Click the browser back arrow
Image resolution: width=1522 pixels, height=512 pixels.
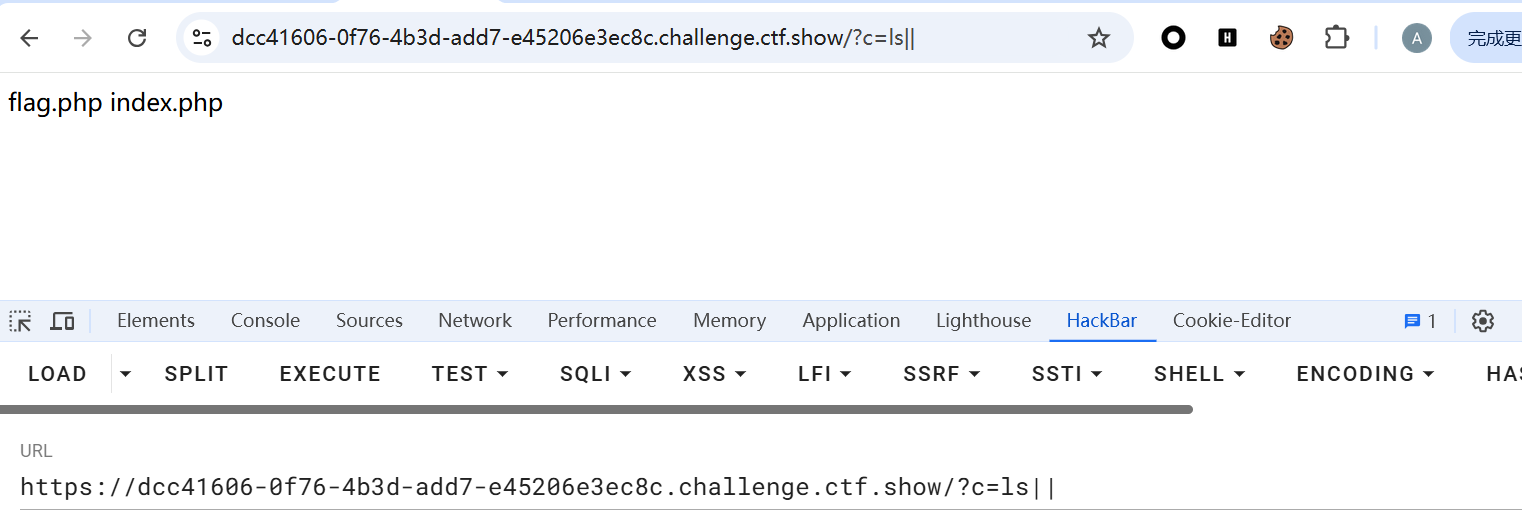pos(29,38)
